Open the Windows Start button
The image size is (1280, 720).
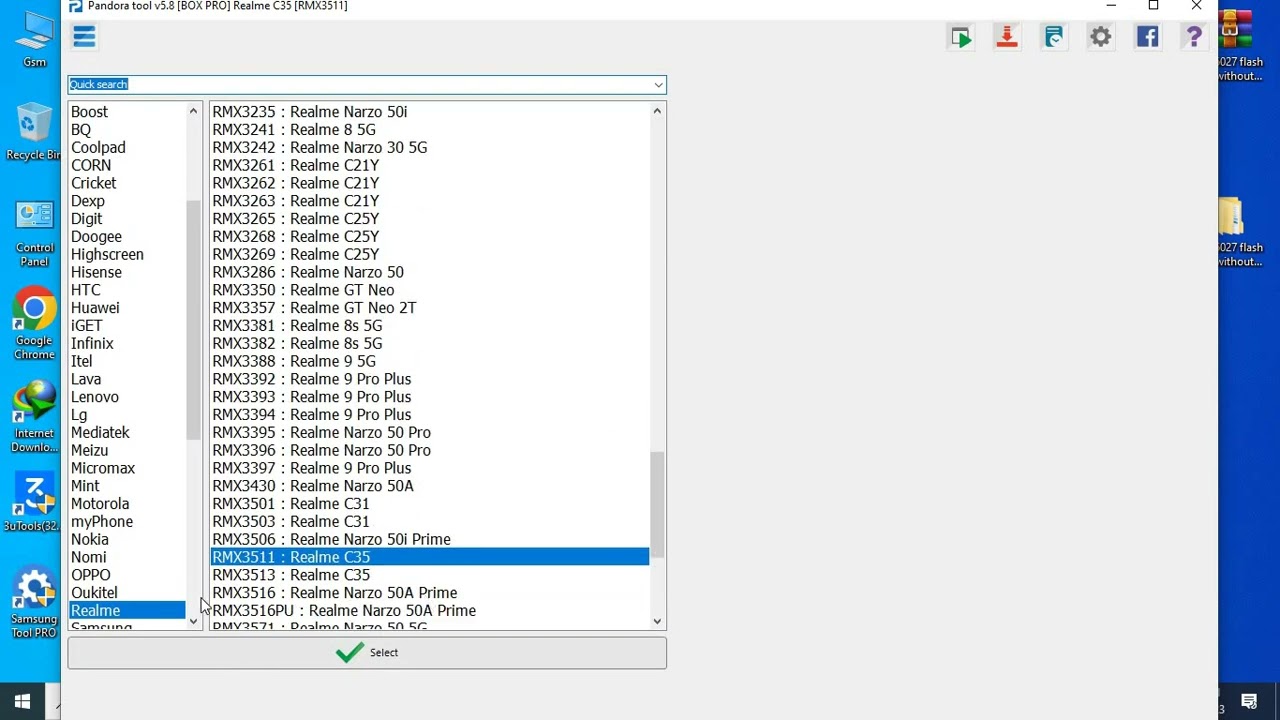(x=22, y=701)
